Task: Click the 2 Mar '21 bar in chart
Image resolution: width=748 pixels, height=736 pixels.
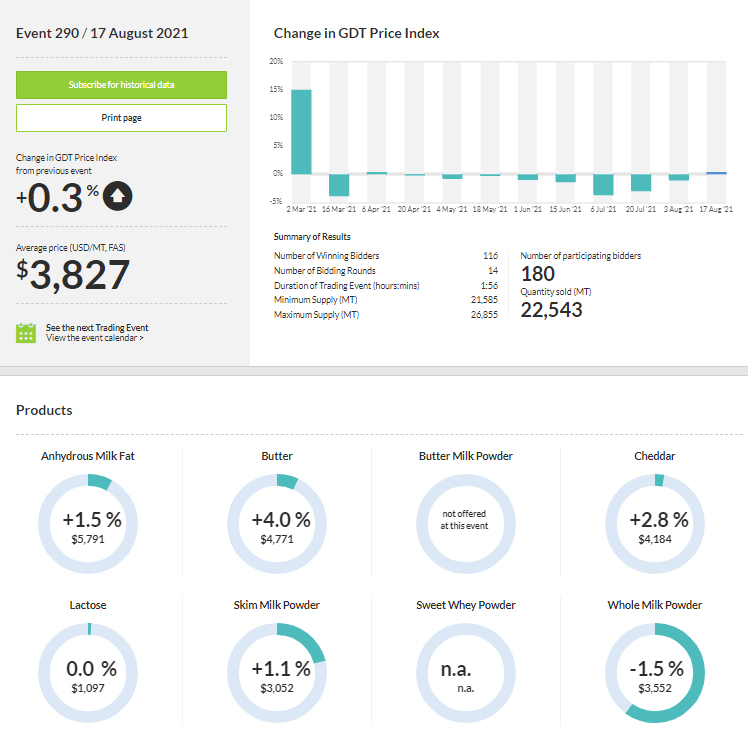Action: point(301,131)
